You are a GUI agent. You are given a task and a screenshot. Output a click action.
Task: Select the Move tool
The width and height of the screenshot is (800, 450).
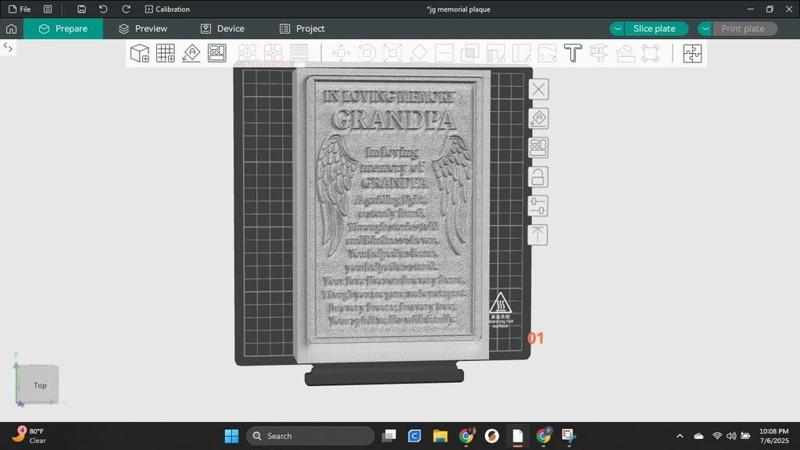point(341,53)
